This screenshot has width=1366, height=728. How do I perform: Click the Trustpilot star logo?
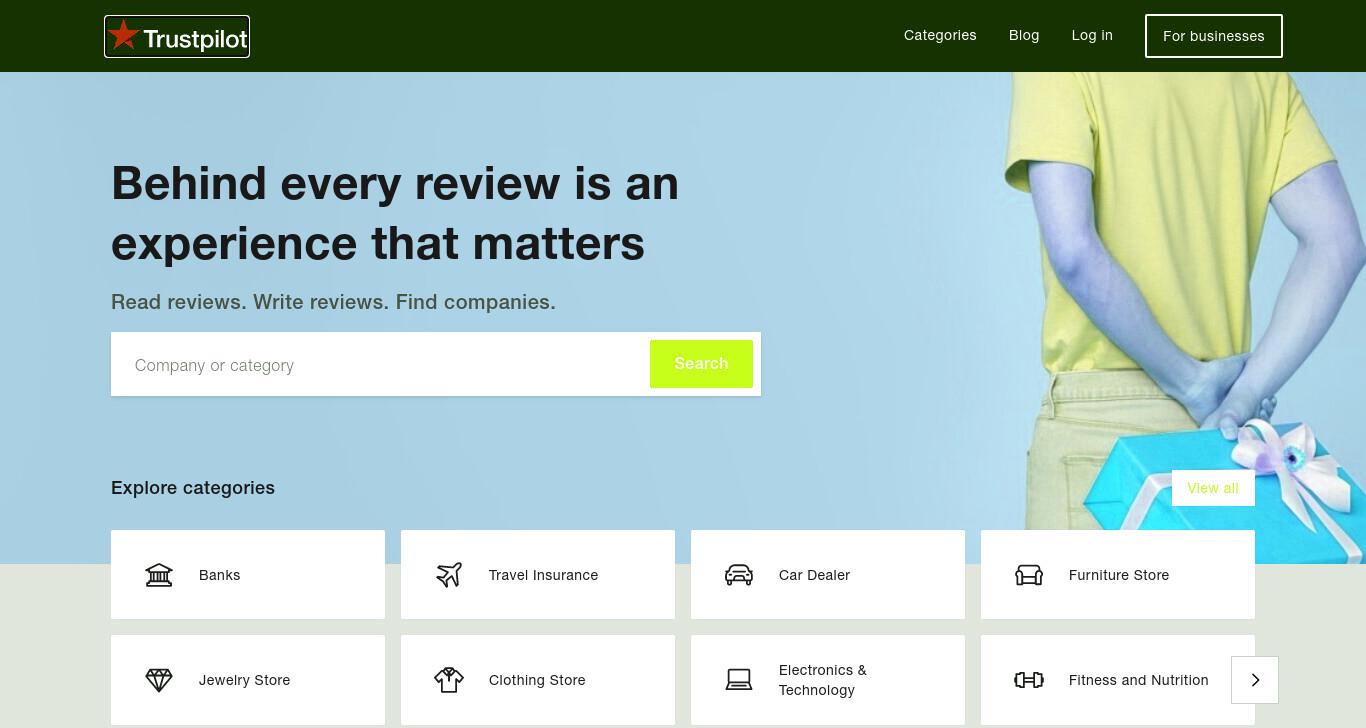(x=177, y=37)
